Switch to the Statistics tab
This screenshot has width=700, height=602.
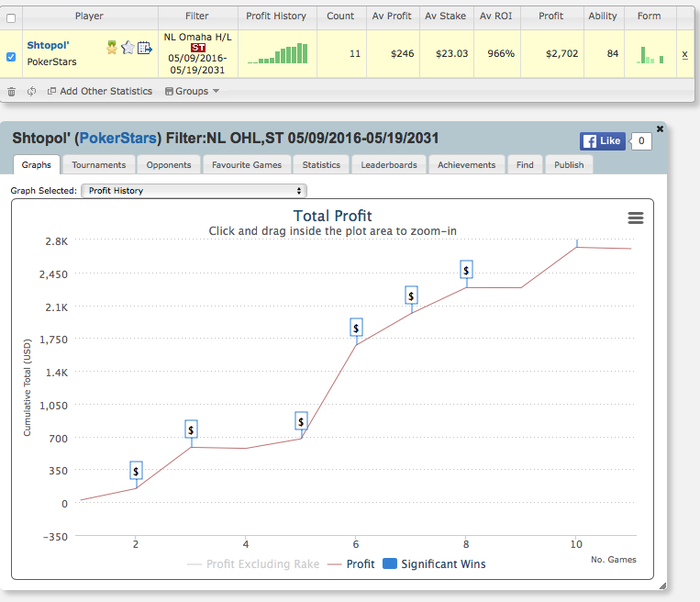pos(321,165)
